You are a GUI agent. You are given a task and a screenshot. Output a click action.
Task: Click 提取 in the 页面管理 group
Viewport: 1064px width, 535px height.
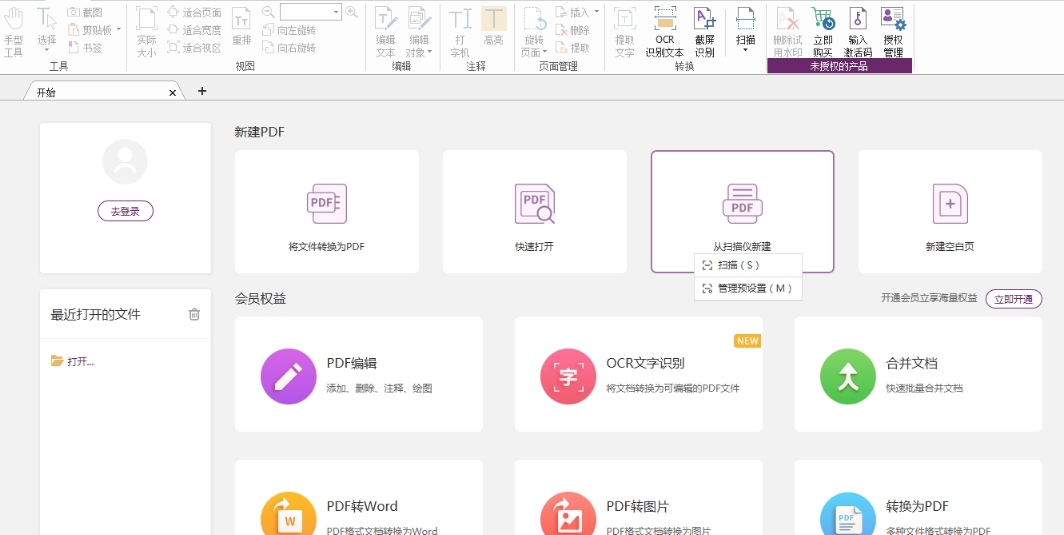573,48
